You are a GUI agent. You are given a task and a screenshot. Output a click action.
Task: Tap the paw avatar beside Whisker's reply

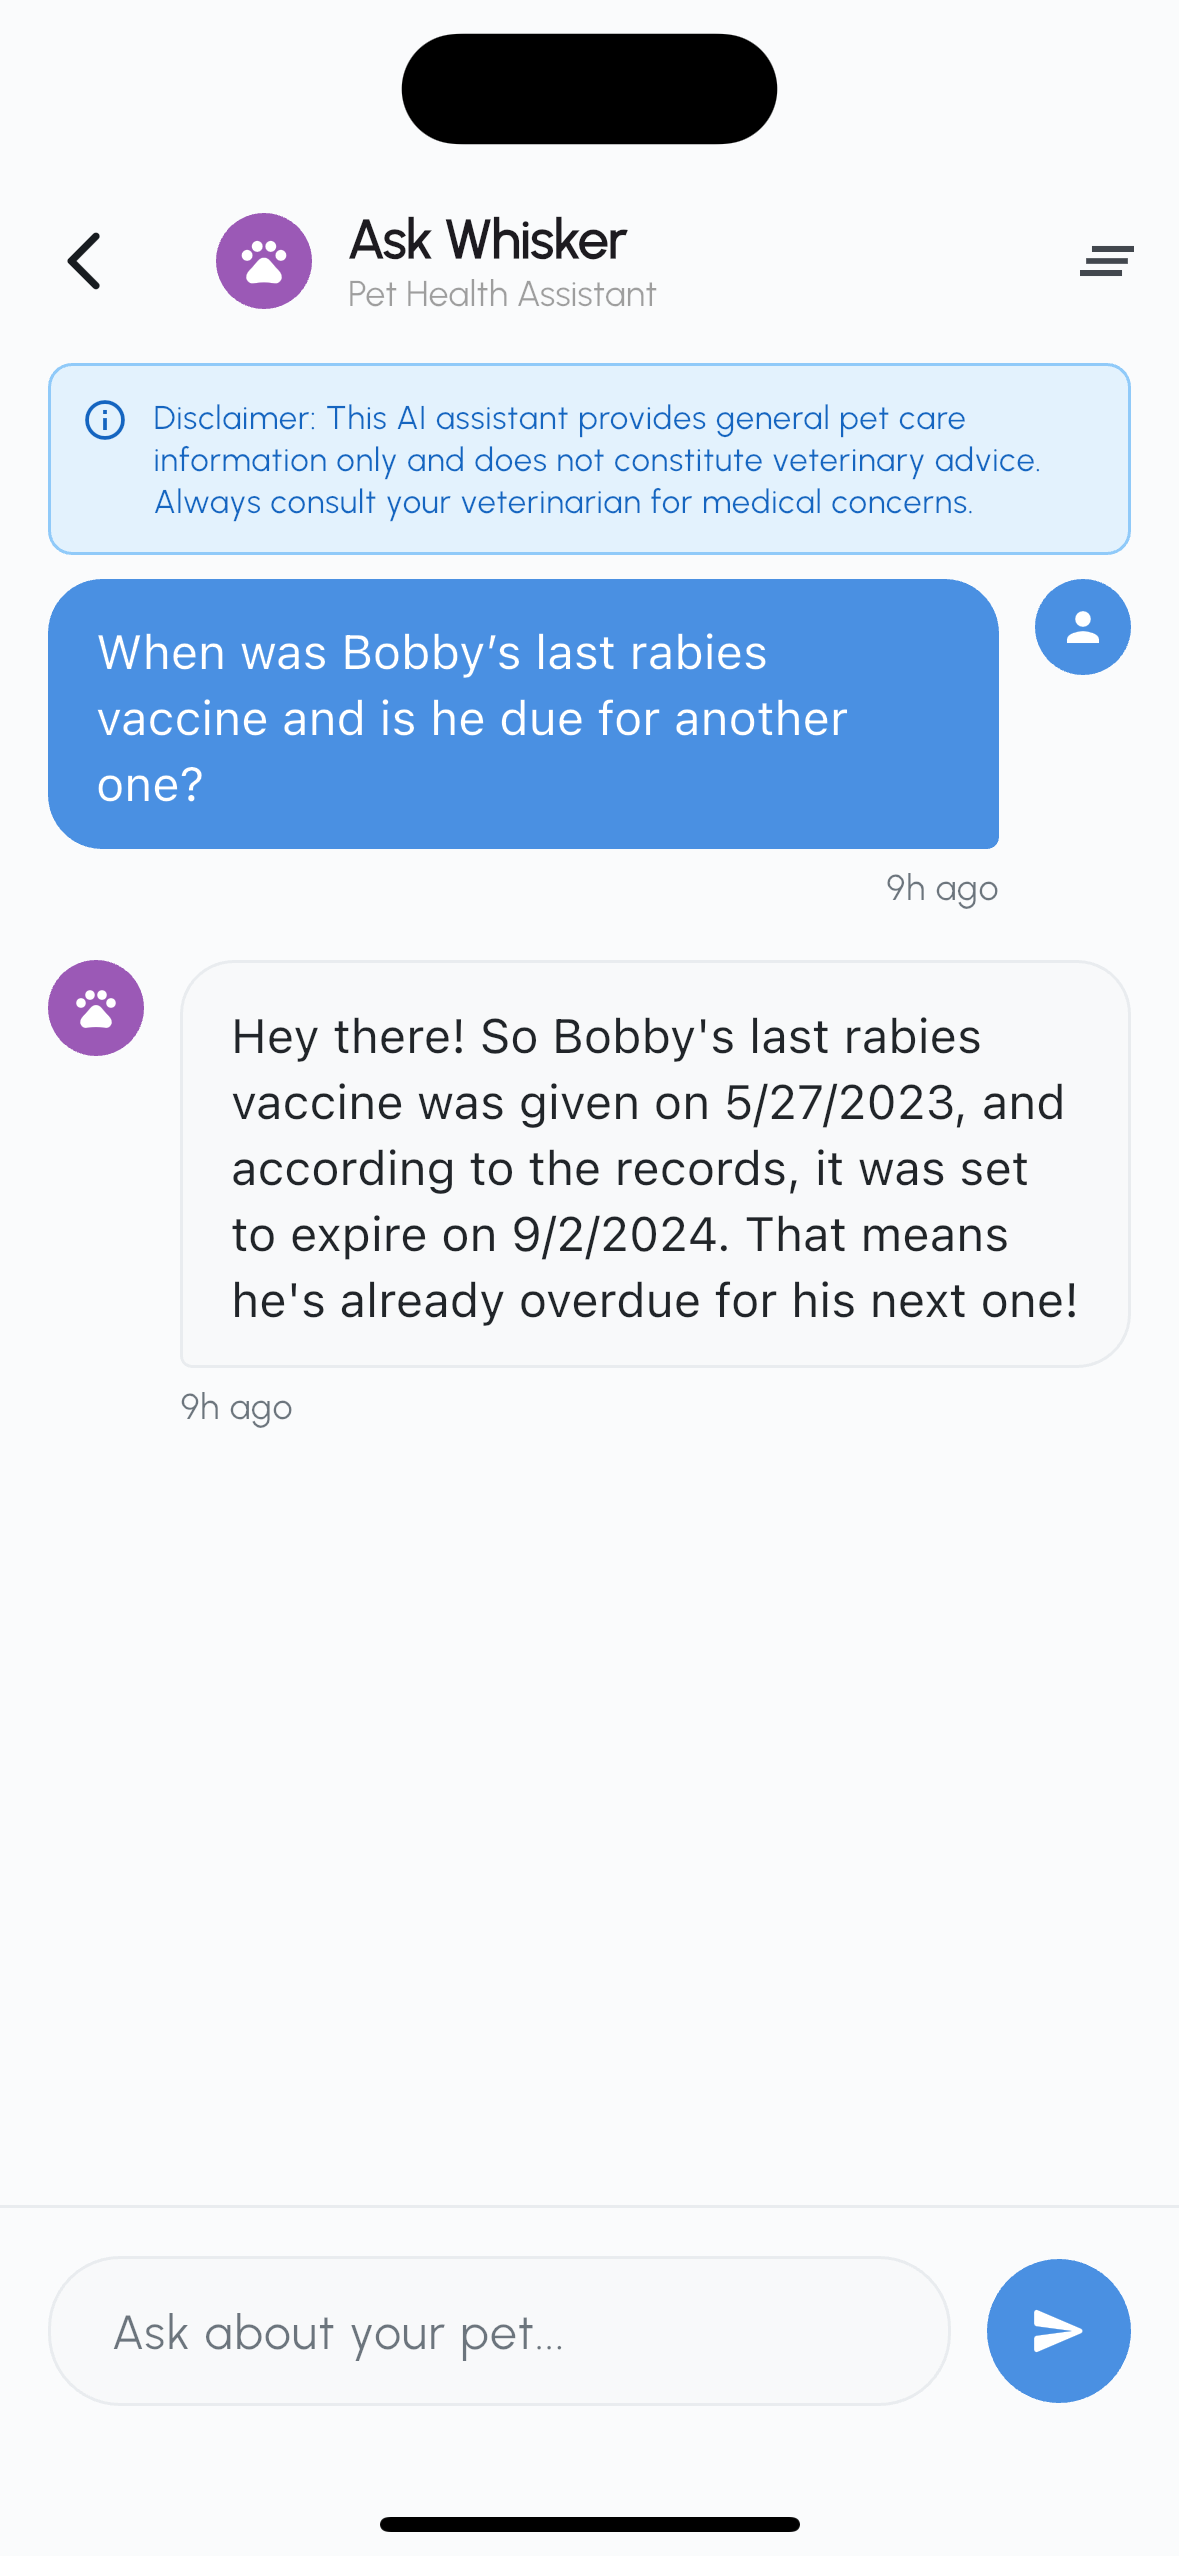click(96, 1008)
